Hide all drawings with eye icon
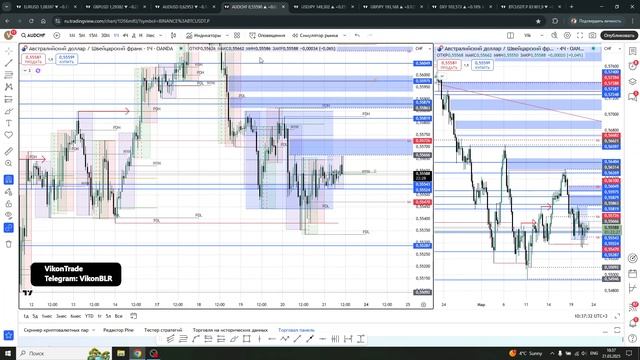640x360 pixels. 9,216
